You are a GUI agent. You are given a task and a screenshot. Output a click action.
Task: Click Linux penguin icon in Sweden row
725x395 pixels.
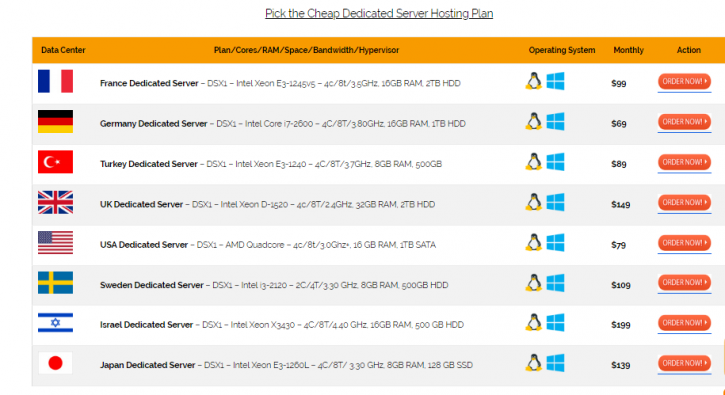[x=534, y=283]
